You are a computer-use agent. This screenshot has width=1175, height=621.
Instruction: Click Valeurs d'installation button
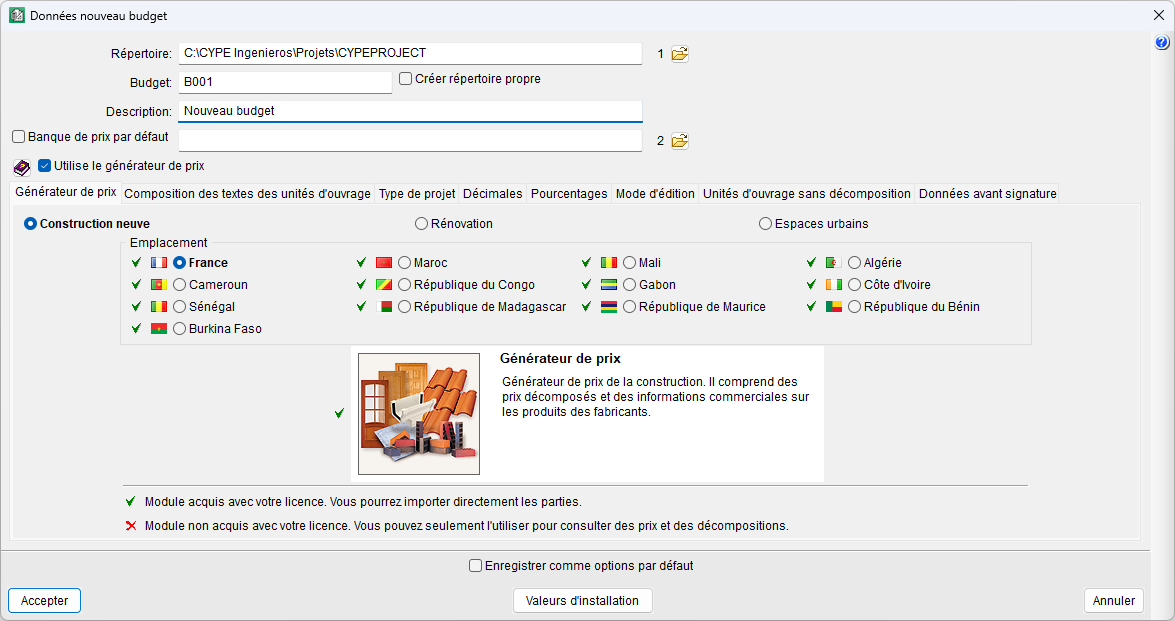(x=582, y=601)
